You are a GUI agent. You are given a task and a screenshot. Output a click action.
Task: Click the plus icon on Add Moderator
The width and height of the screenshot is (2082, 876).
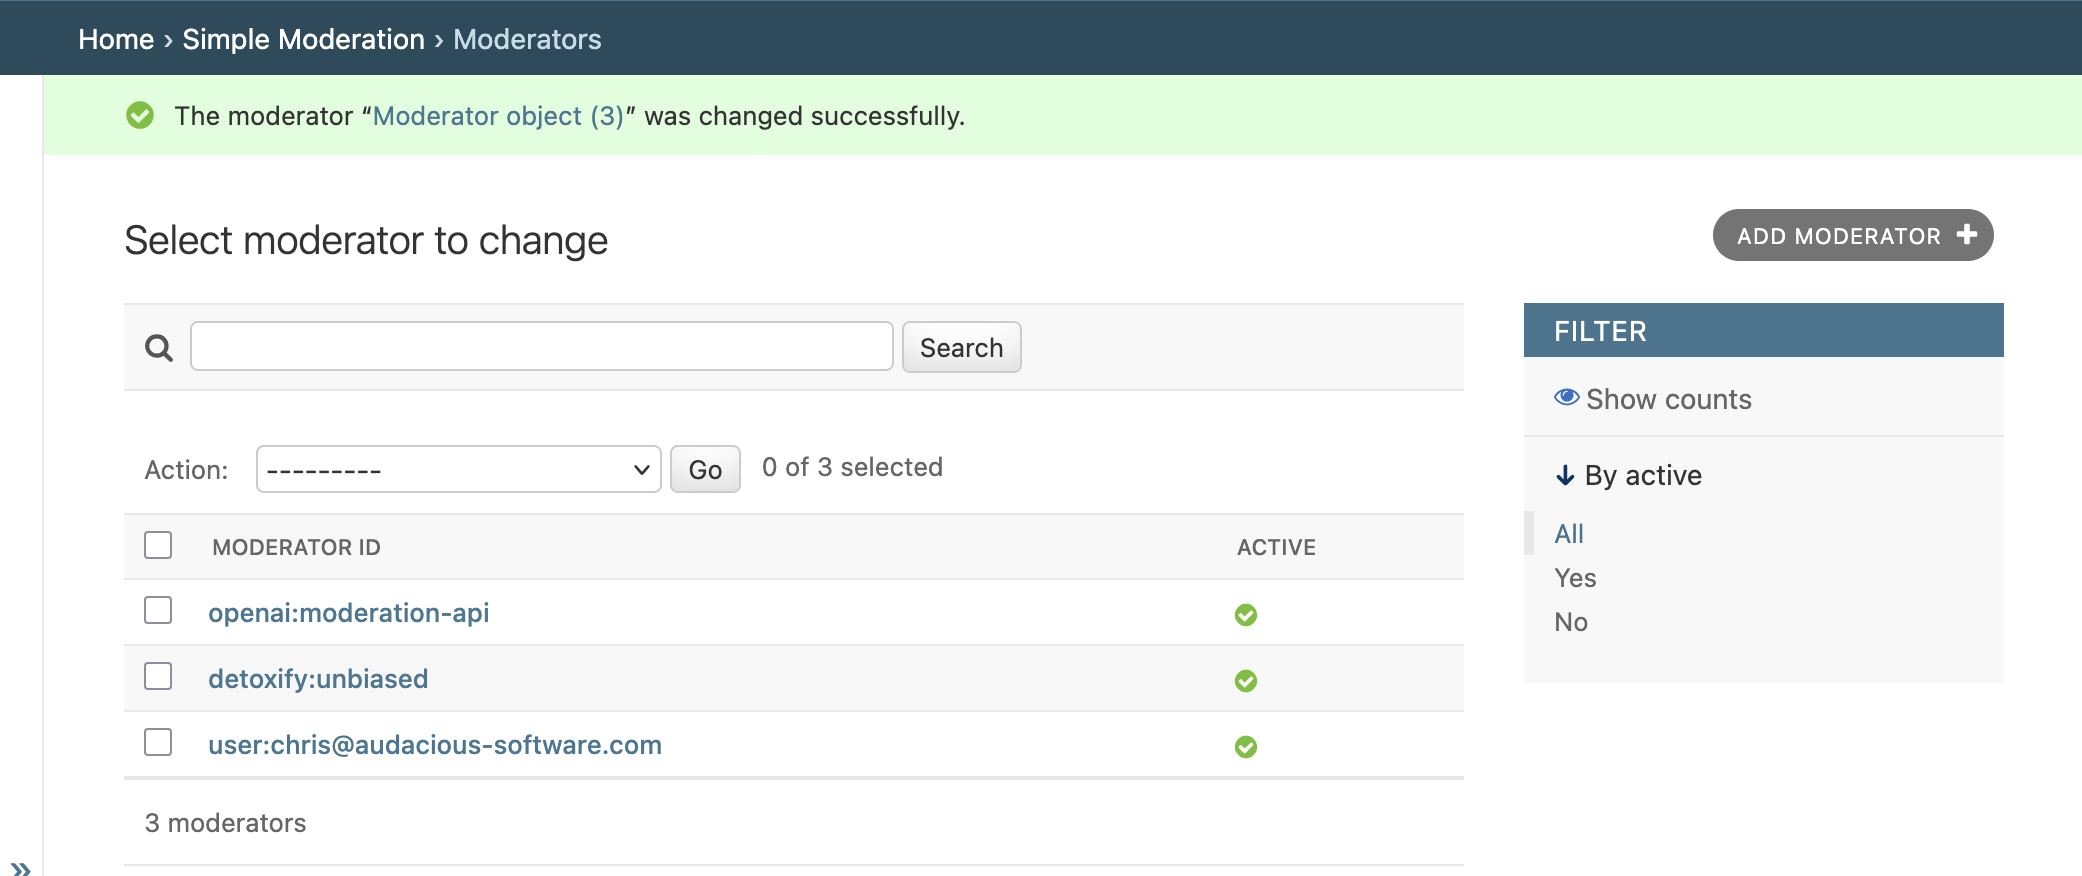click(x=1967, y=235)
